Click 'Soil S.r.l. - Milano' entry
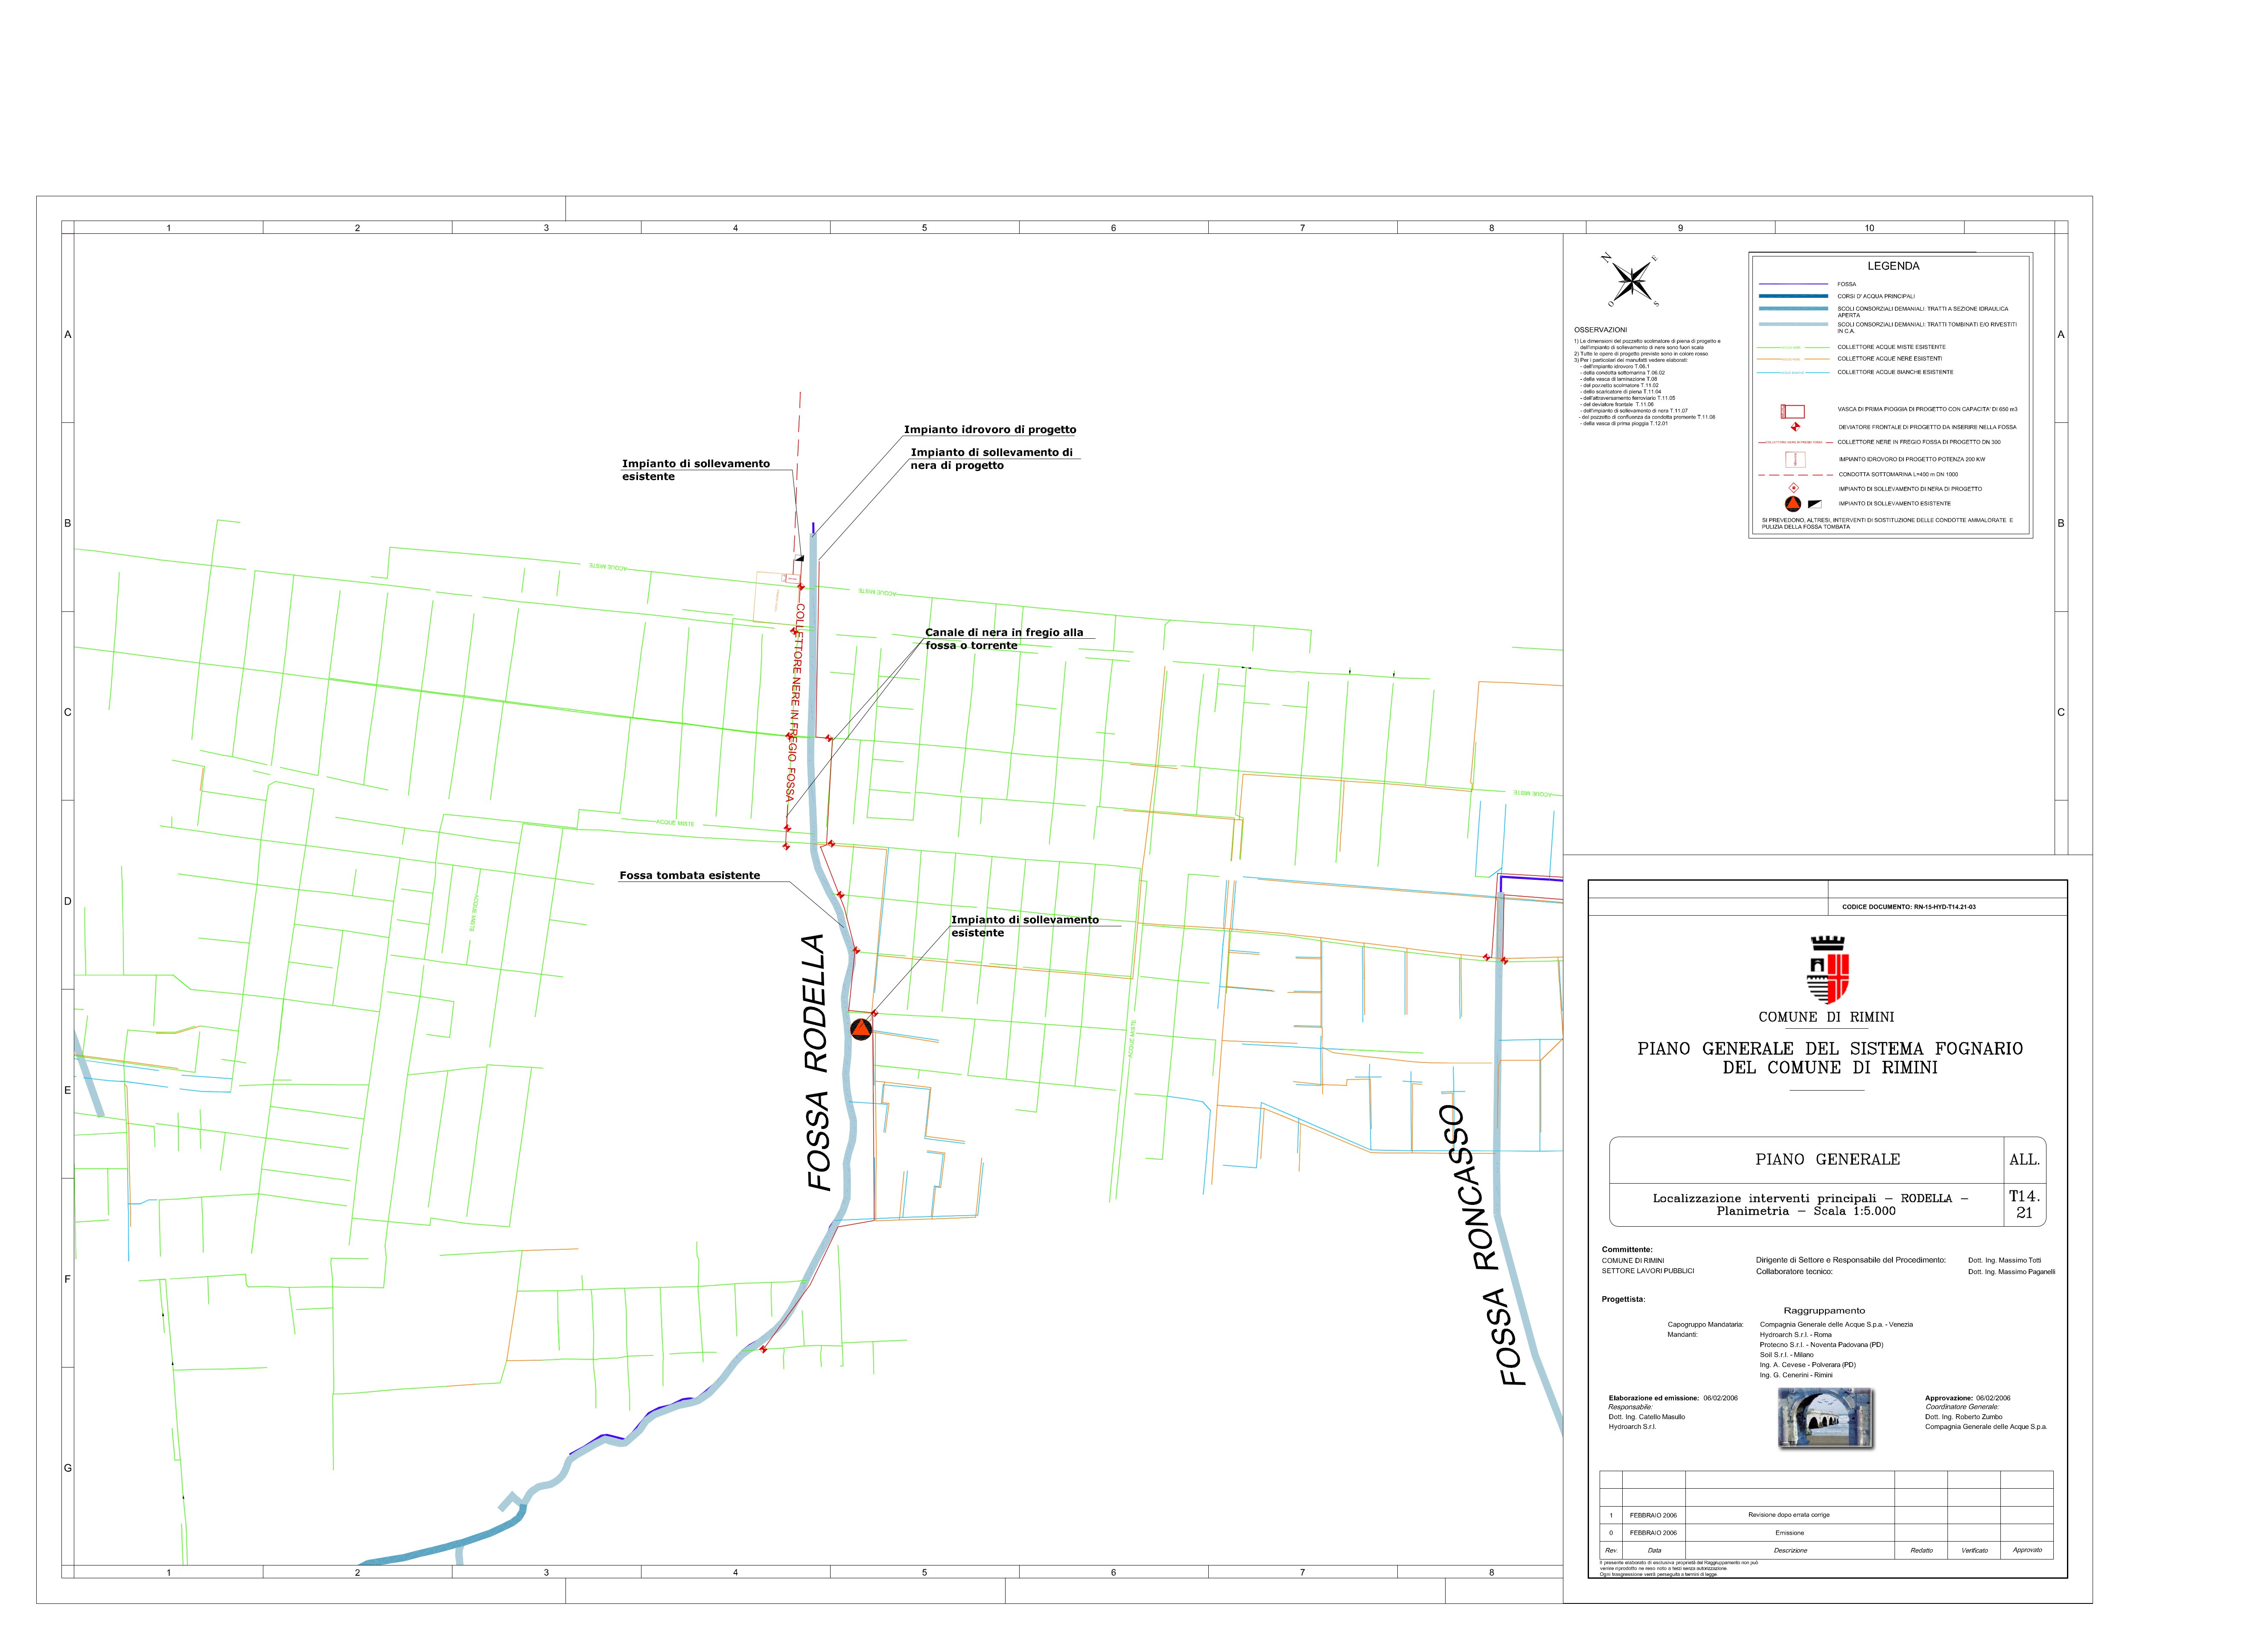This screenshot has width=2268, height=1638. coord(1786,1355)
